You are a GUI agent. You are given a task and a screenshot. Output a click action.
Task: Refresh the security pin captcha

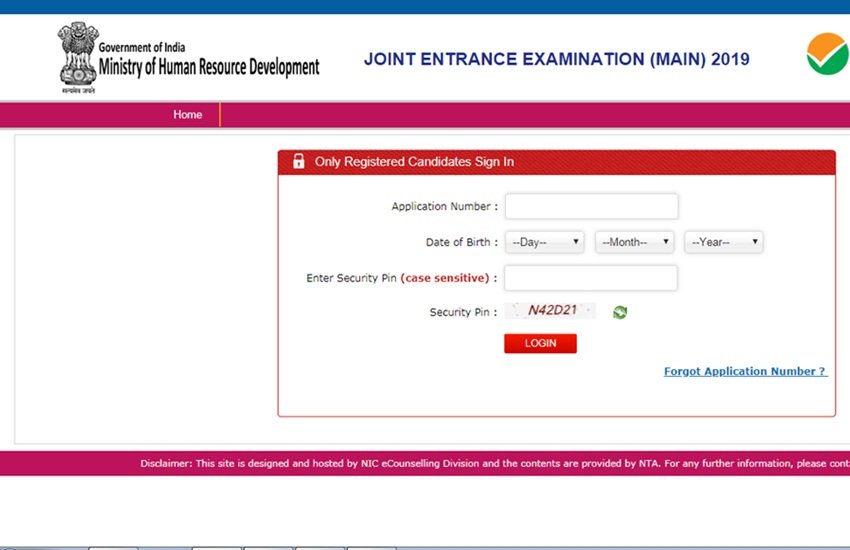click(620, 312)
